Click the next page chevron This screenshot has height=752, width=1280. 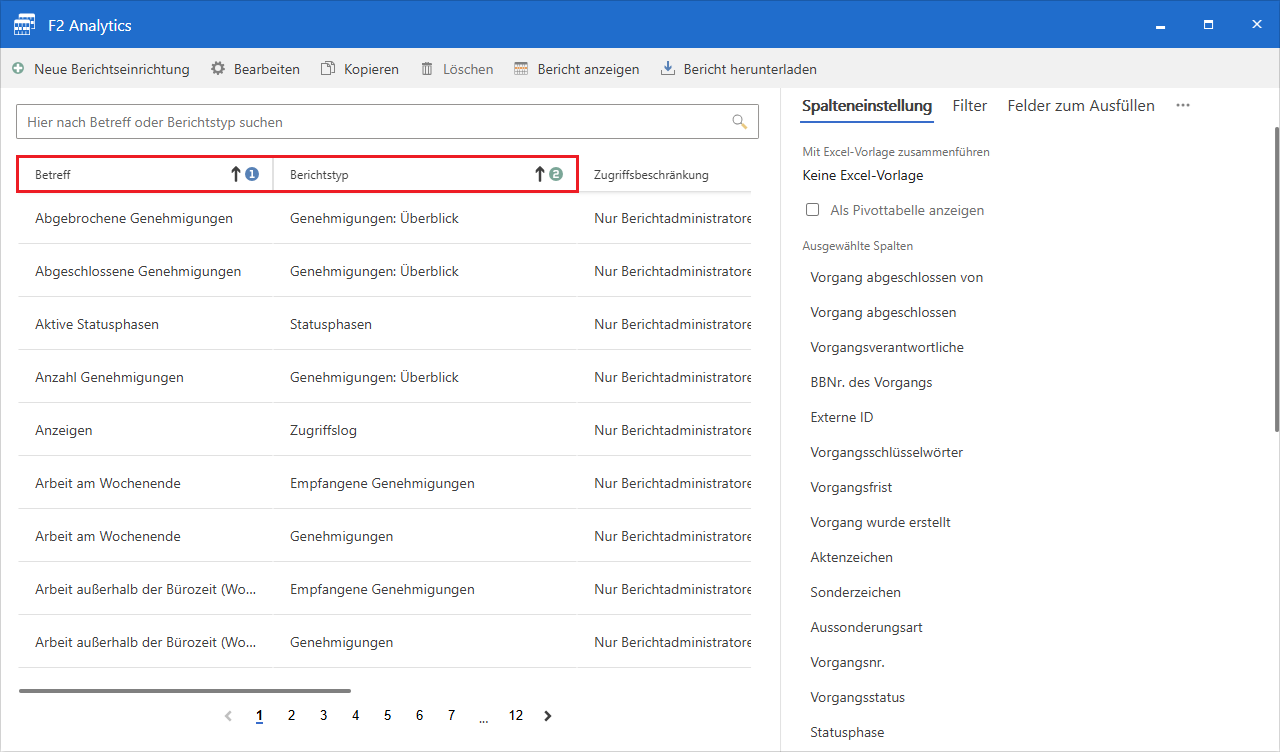(x=547, y=715)
